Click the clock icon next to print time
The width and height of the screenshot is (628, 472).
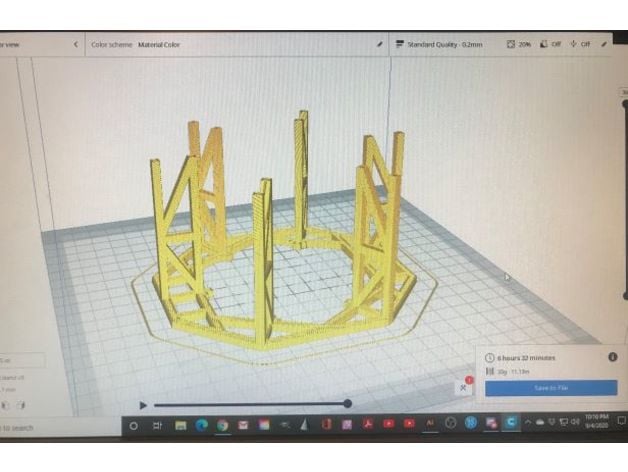coord(489,358)
